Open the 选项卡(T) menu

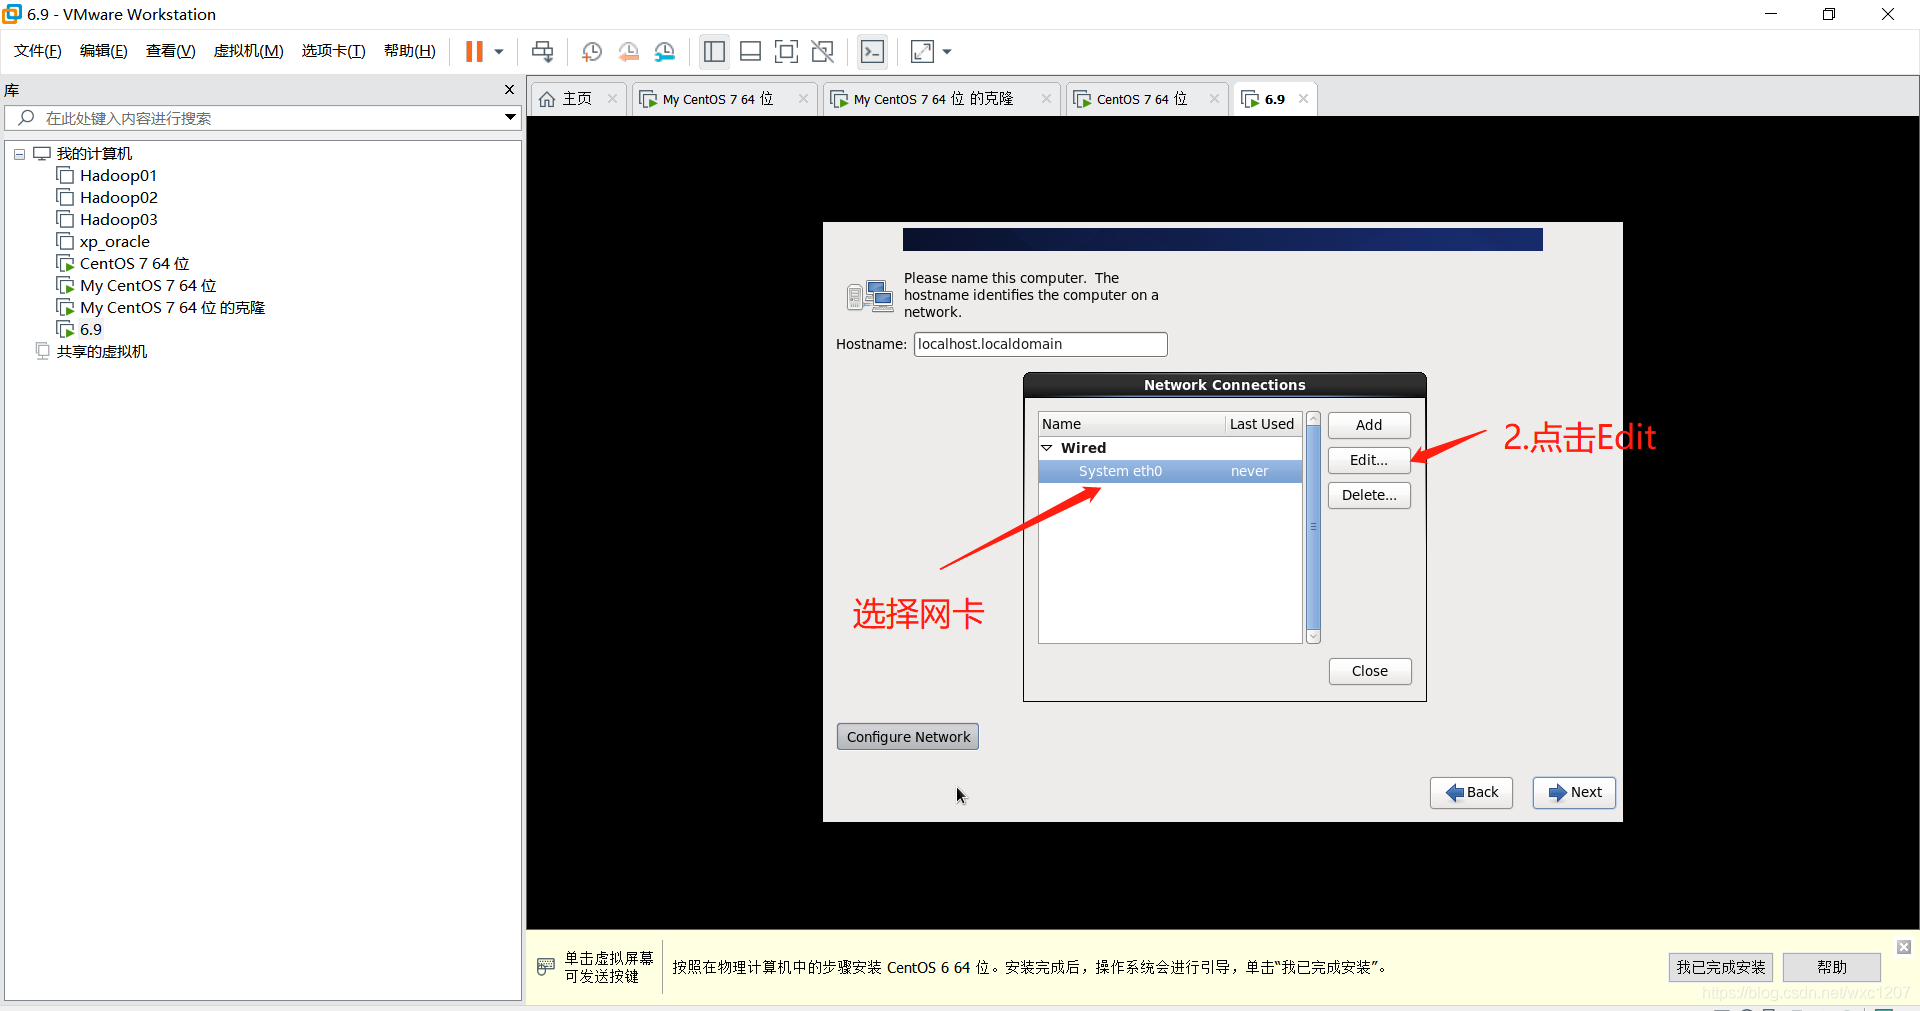(334, 51)
